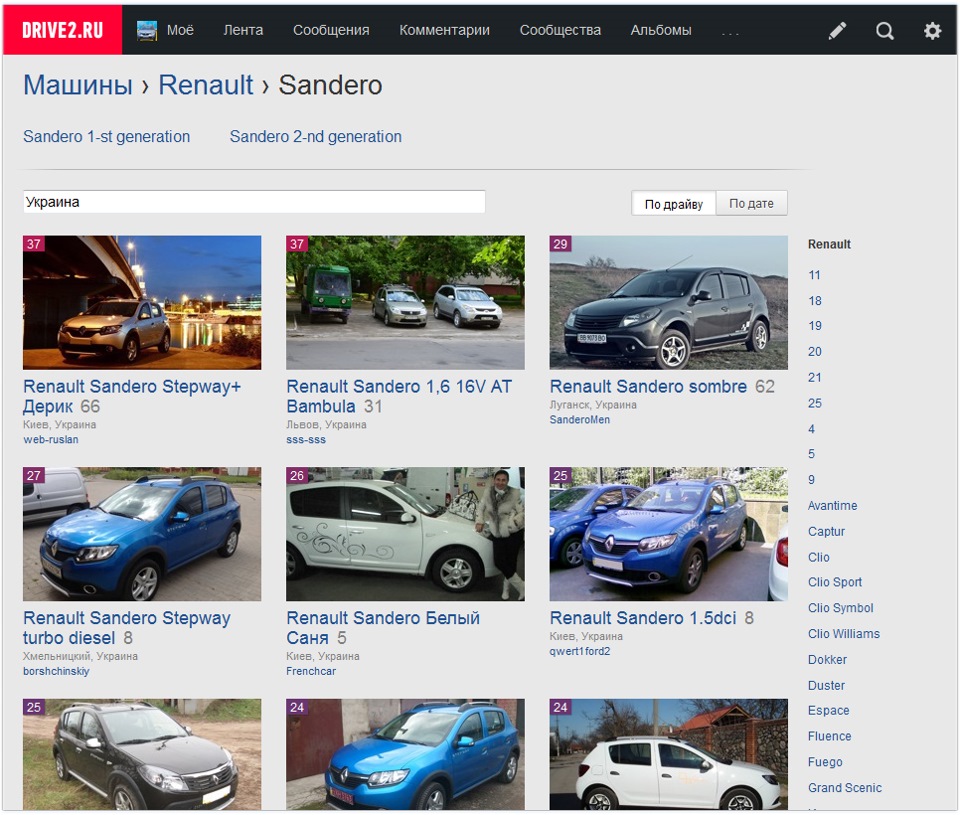Open the Renault Sandero Stepway turbo diesel title
The width and height of the screenshot is (960, 815).
127,628
